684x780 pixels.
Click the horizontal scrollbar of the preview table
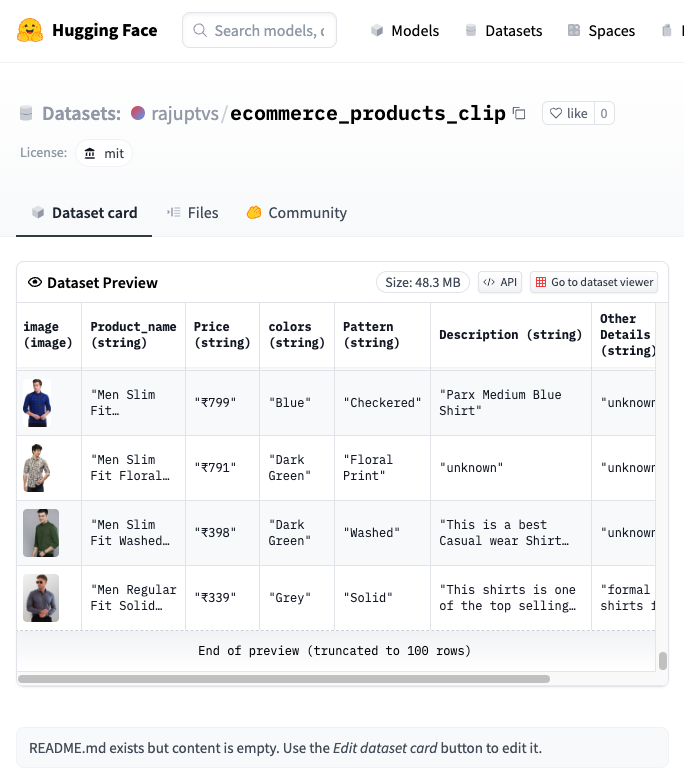284,679
